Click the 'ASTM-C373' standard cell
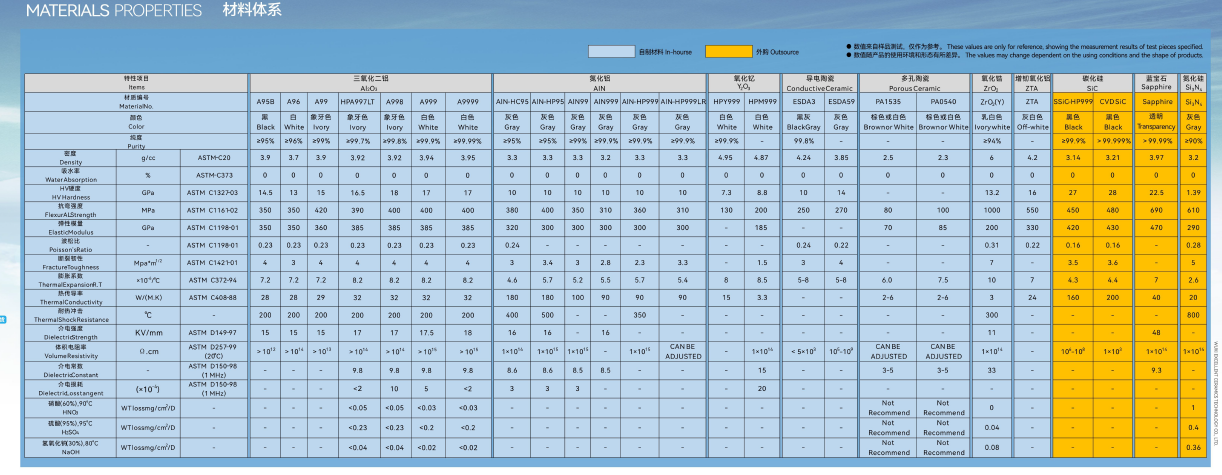The width and height of the screenshot is (1222, 475). pyautogui.click(x=214, y=174)
